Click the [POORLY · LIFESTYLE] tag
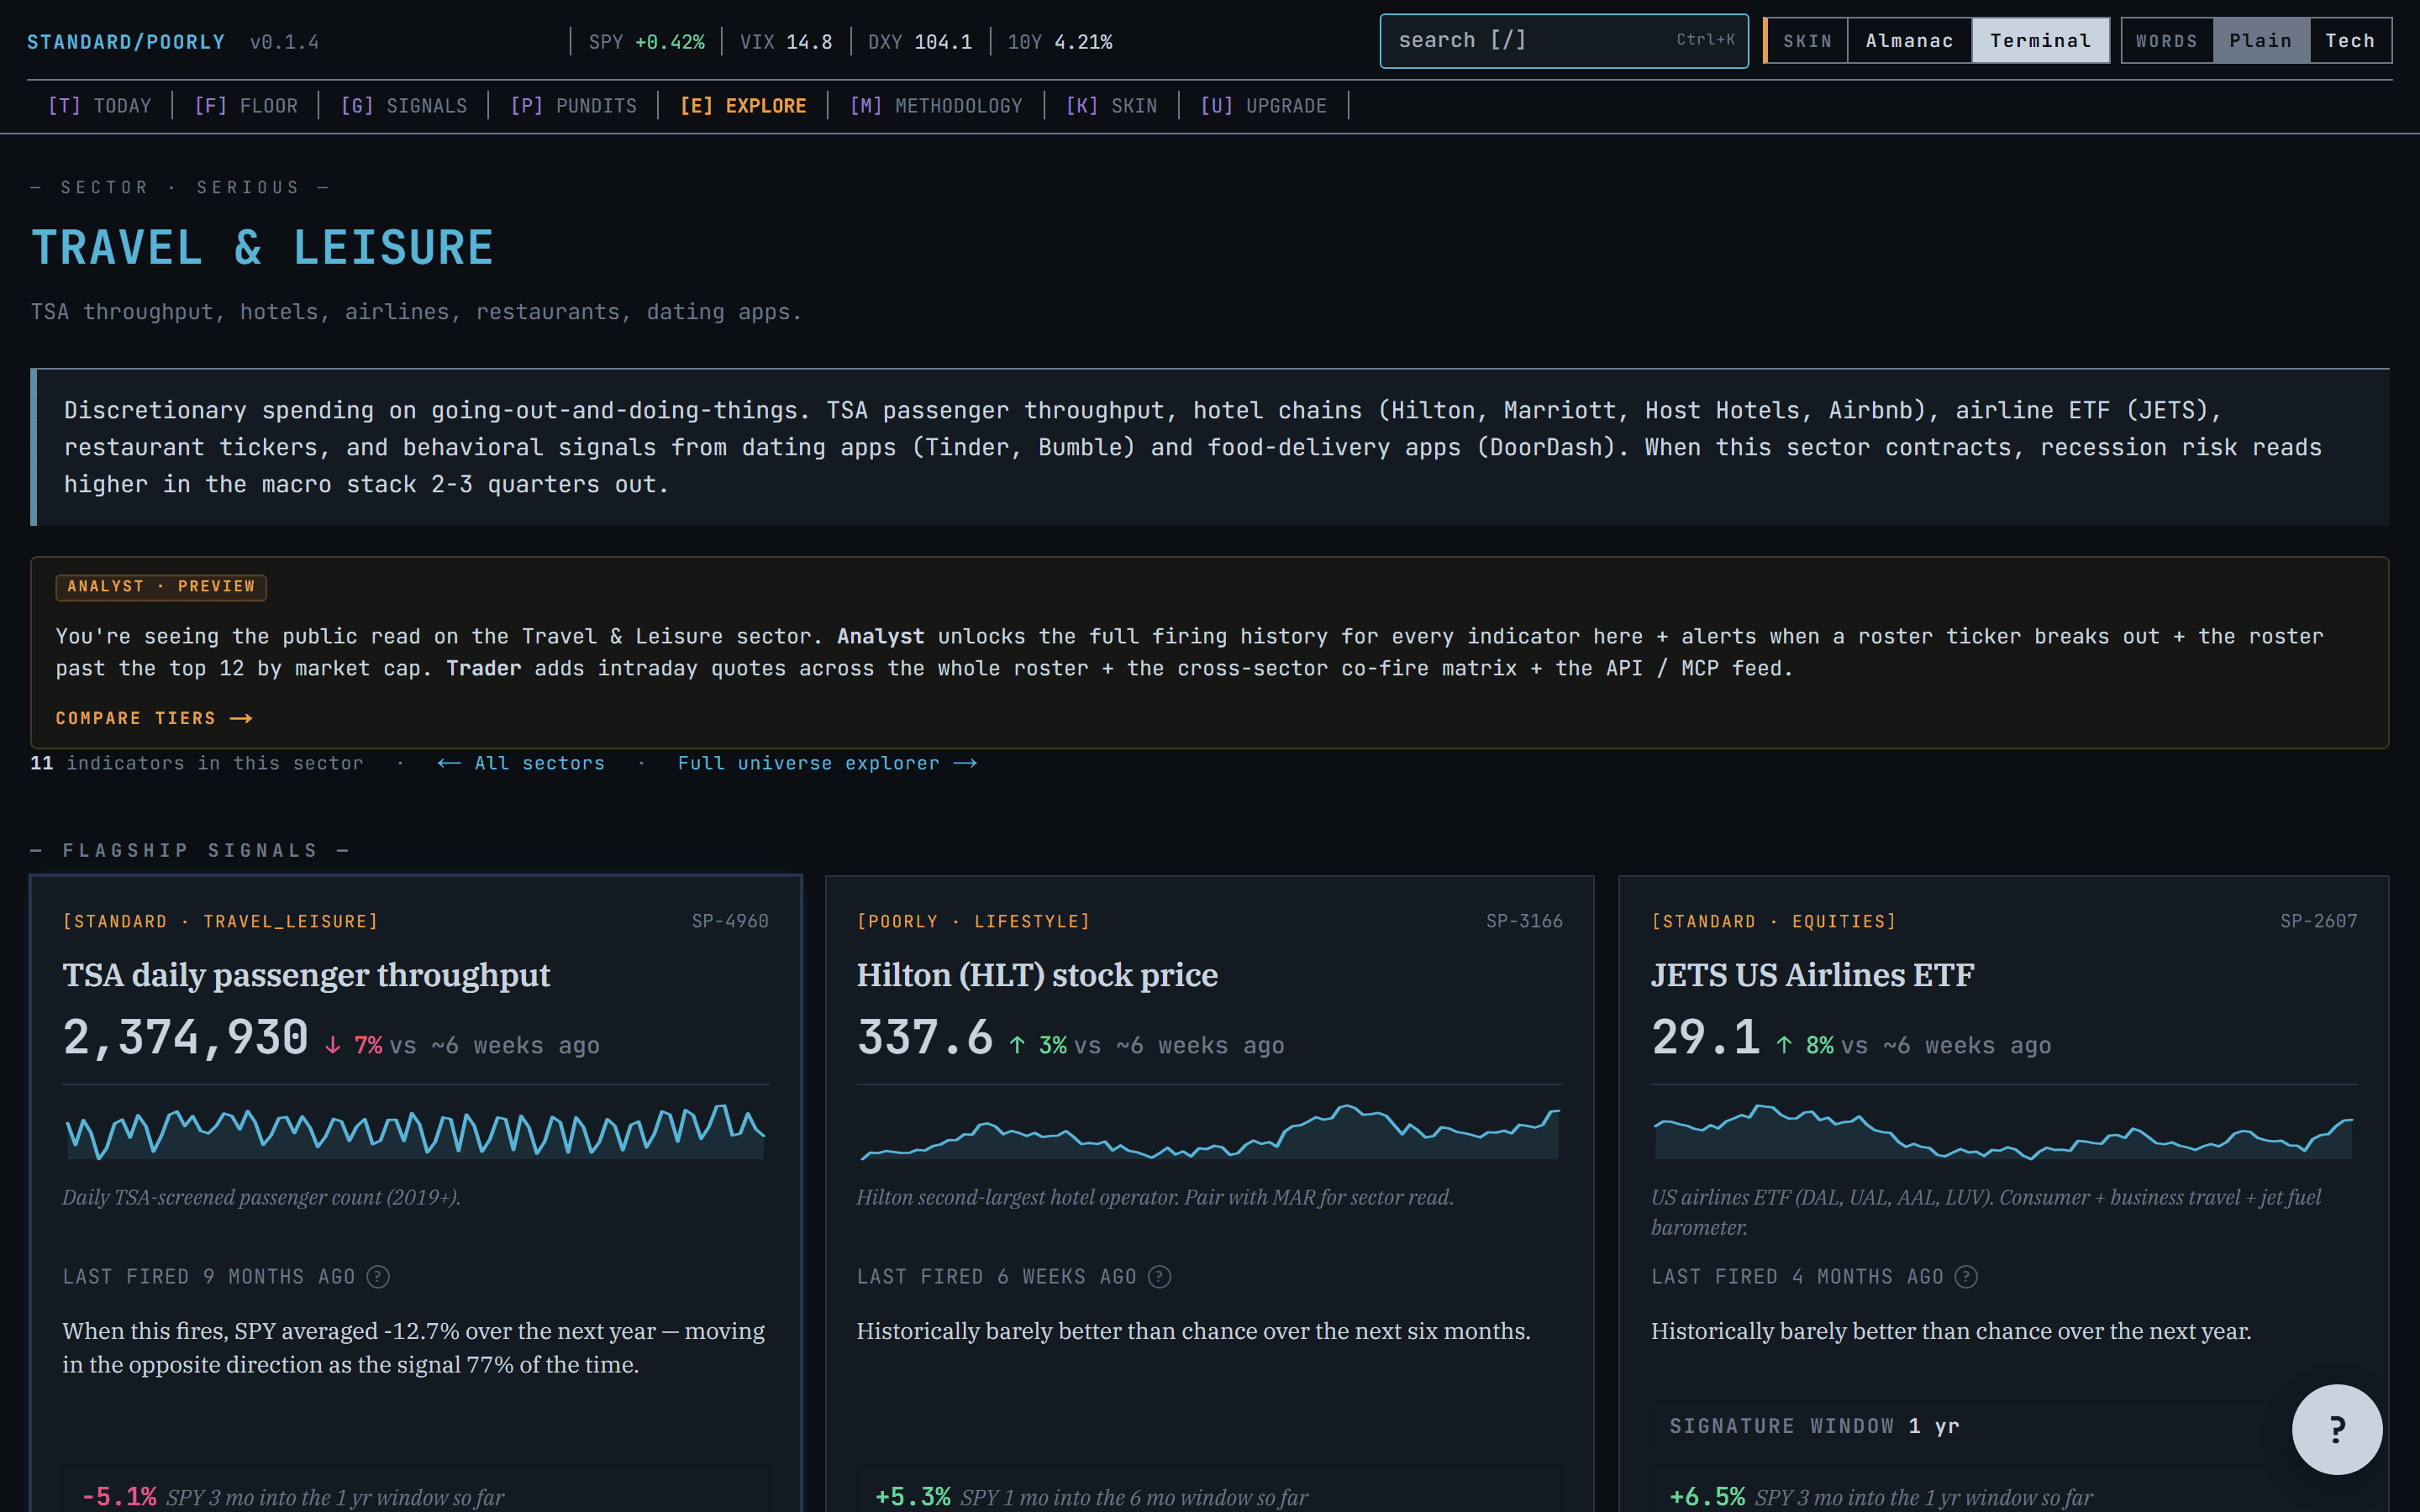 (973, 921)
